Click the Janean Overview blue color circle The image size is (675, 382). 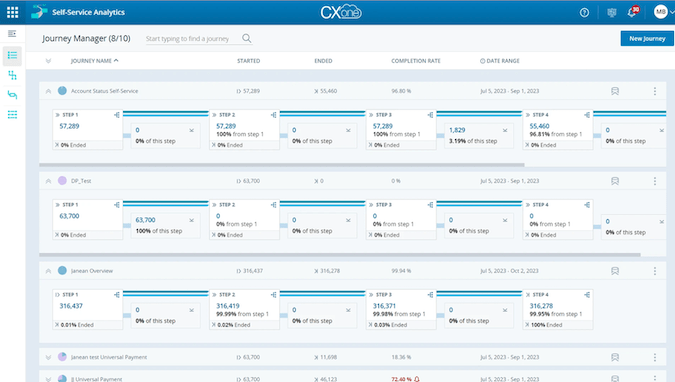pos(62,270)
